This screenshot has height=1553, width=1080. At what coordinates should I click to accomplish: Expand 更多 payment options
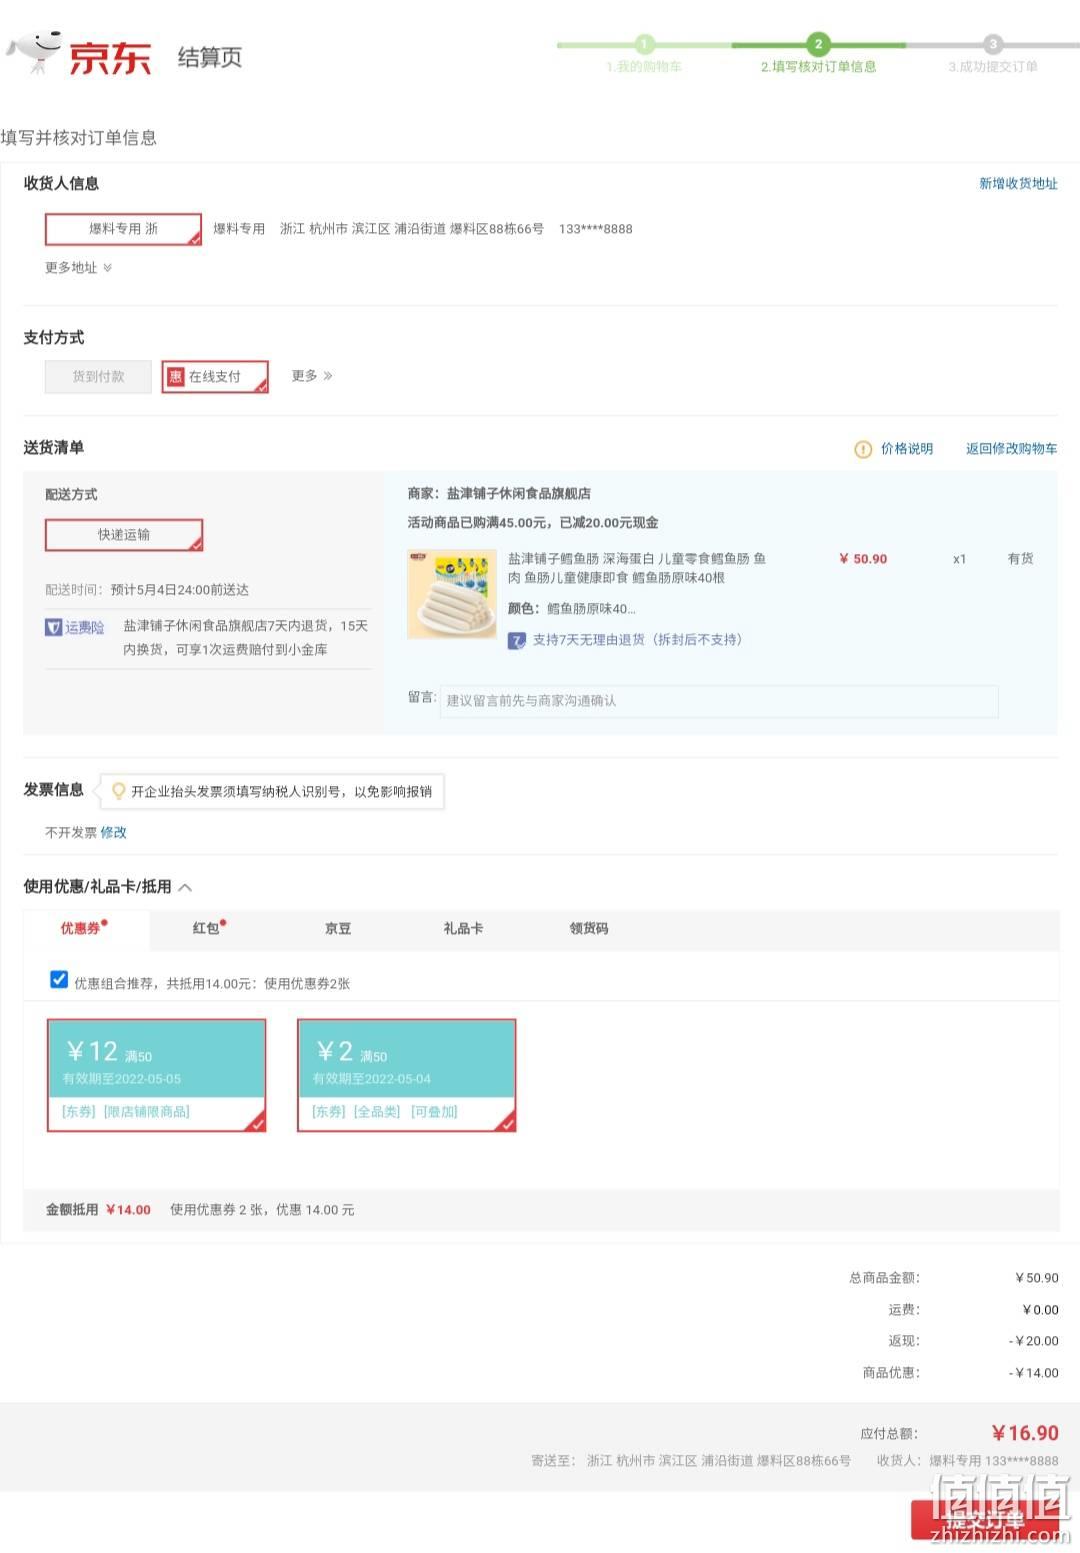pyautogui.click(x=312, y=376)
